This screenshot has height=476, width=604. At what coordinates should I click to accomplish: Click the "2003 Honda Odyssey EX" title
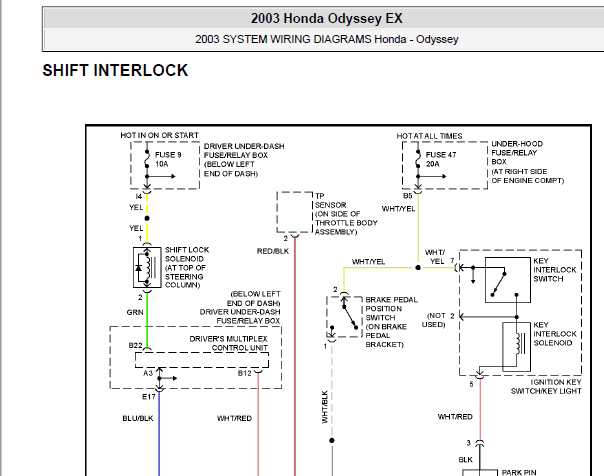(327, 18)
